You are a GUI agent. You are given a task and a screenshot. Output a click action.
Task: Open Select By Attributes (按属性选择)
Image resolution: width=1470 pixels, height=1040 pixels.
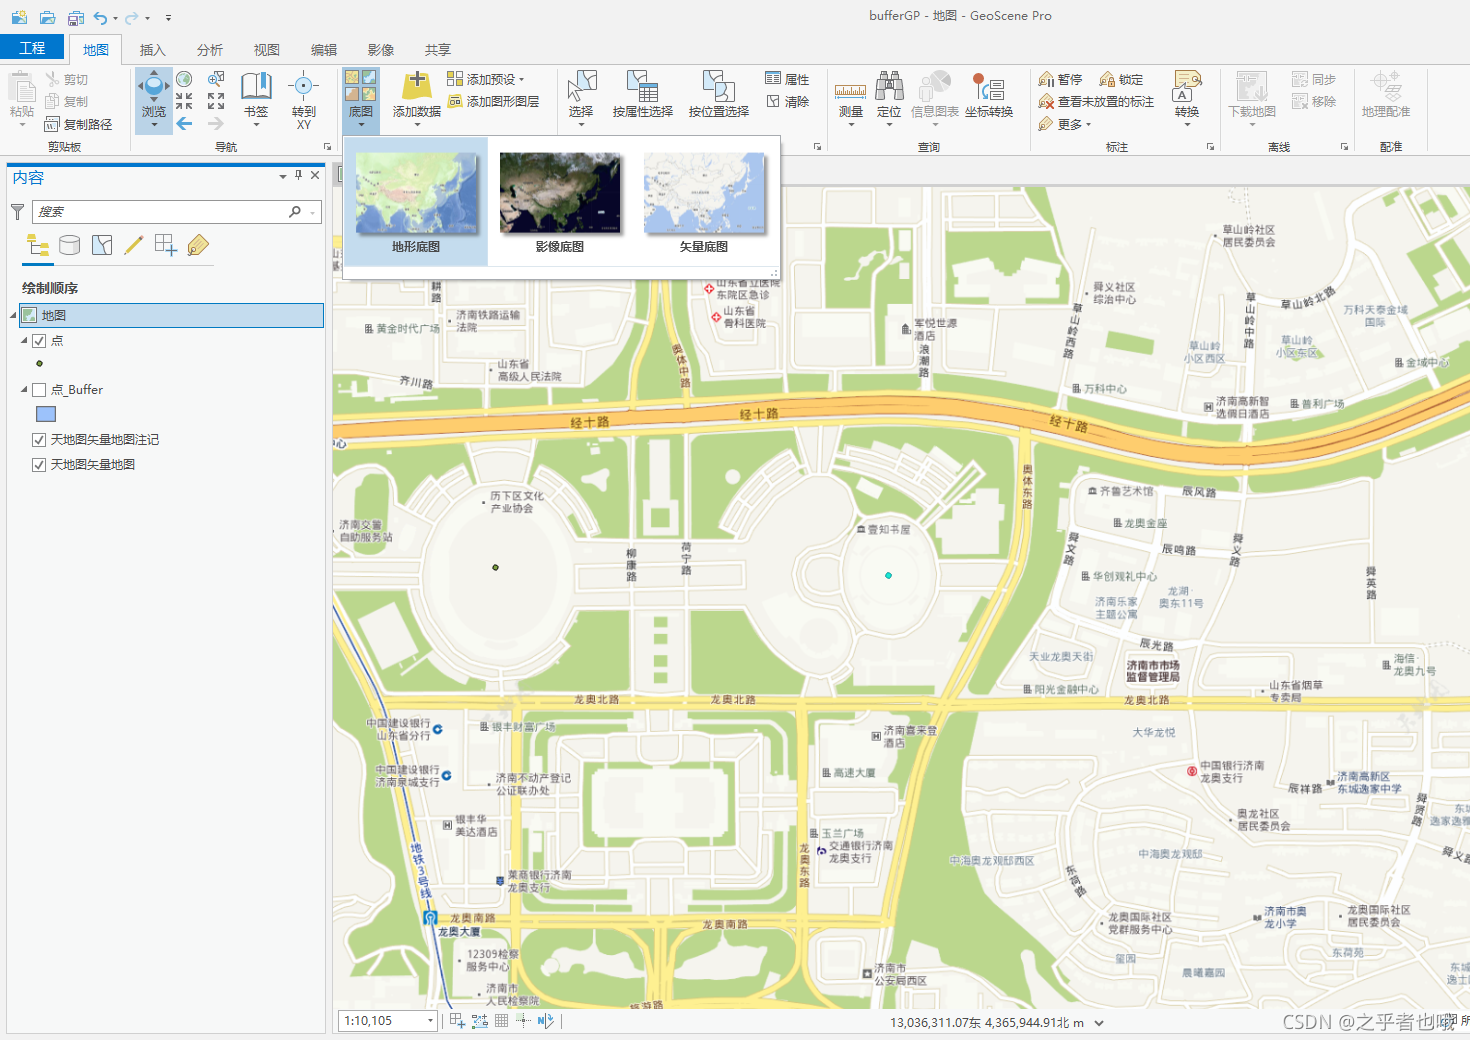[x=643, y=95]
